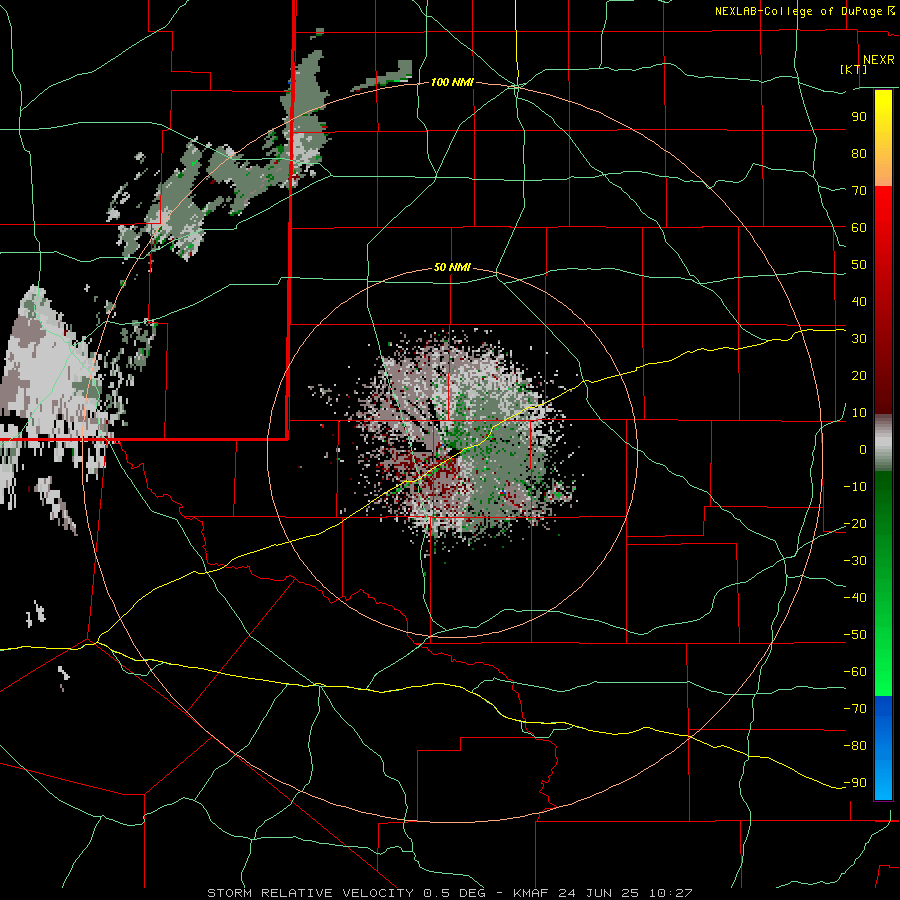Click the '24 JUN 25 10:27' timestamp
This screenshot has height=900, width=900.
(626, 893)
